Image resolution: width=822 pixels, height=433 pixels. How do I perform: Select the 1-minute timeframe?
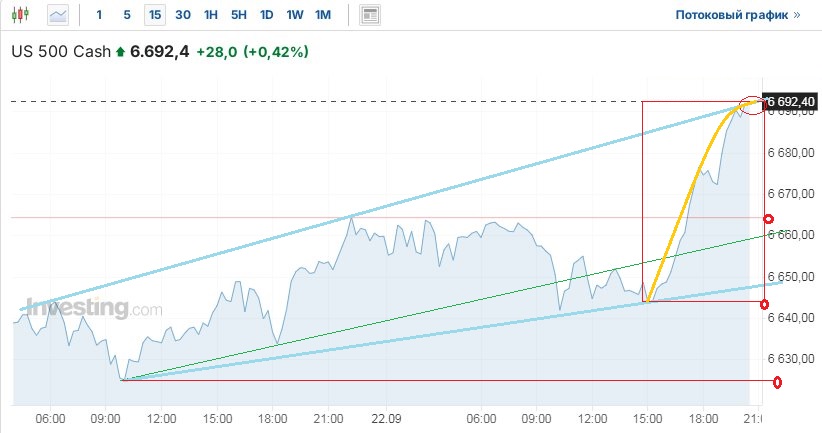(x=98, y=15)
